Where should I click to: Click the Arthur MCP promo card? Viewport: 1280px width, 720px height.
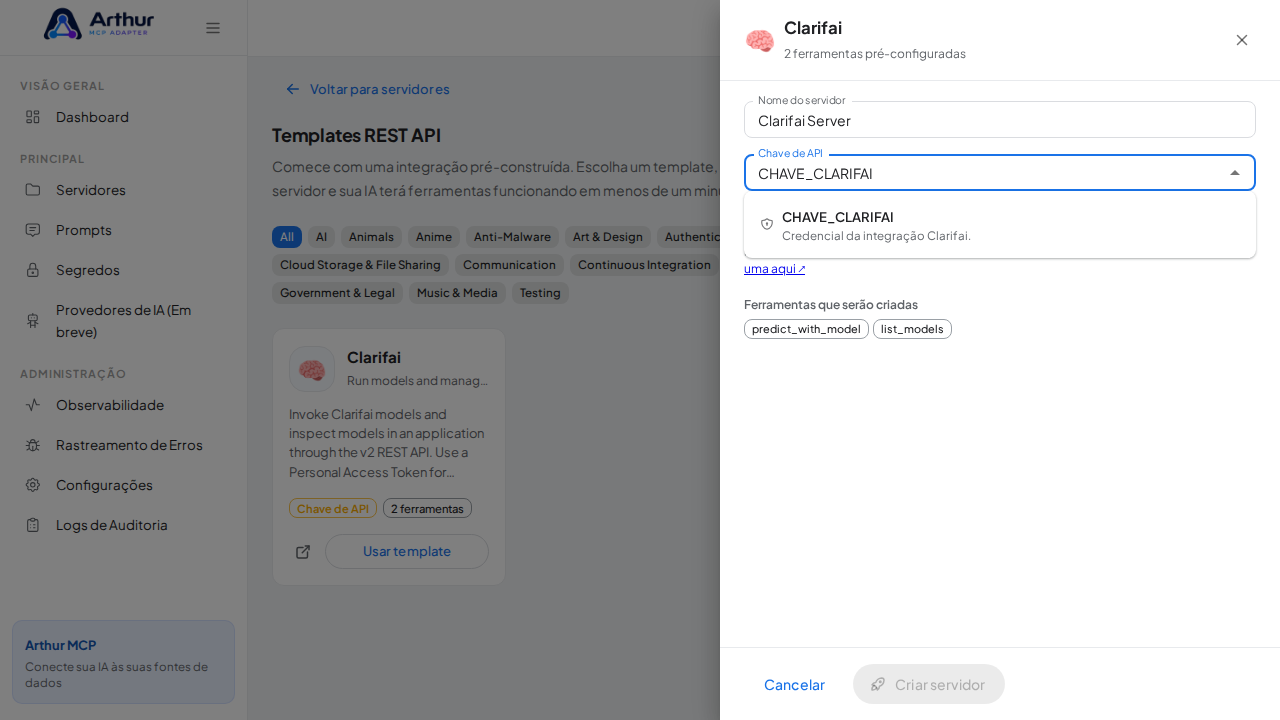(123, 662)
